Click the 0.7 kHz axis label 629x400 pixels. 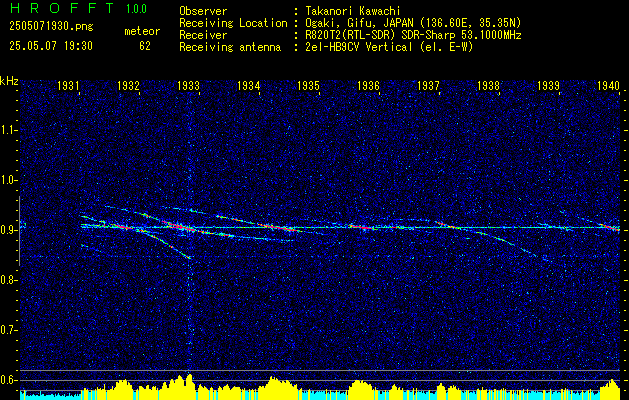coord(7,330)
